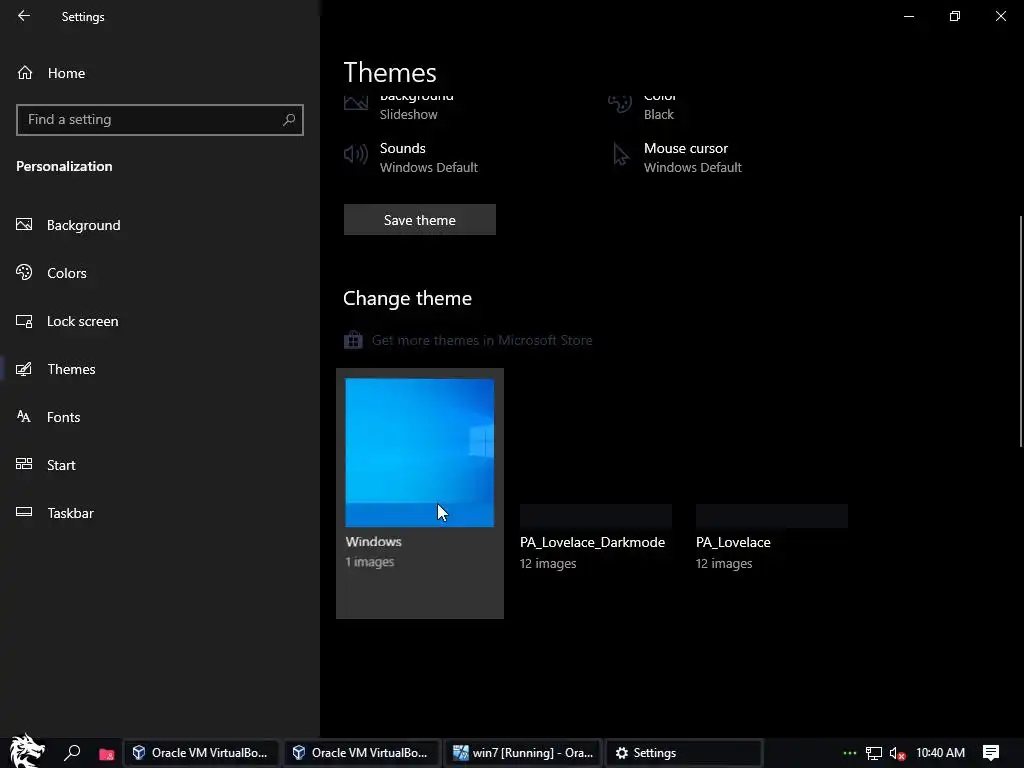The height and width of the screenshot is (768, 1024).
Task: Open the network tray icon
Action: pyautogui.click(x=874, y=753)
